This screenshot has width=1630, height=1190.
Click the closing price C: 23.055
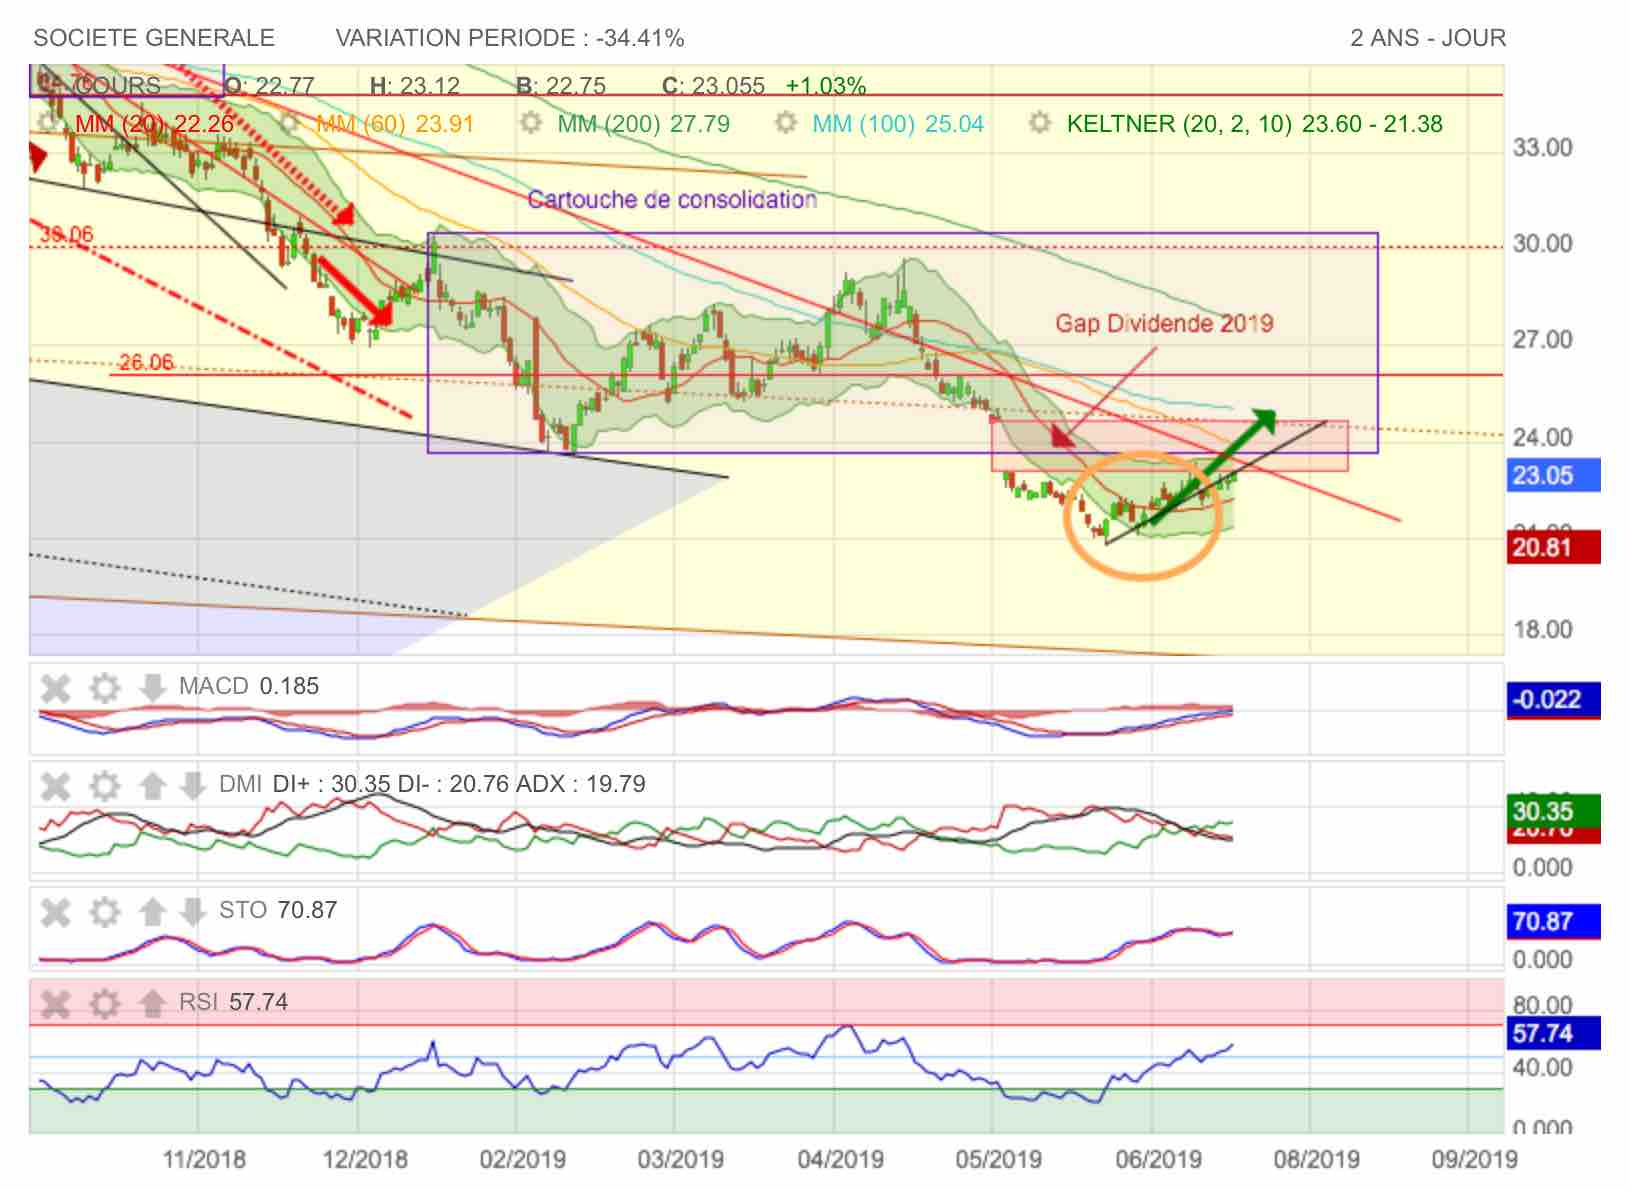pos(714,86)
